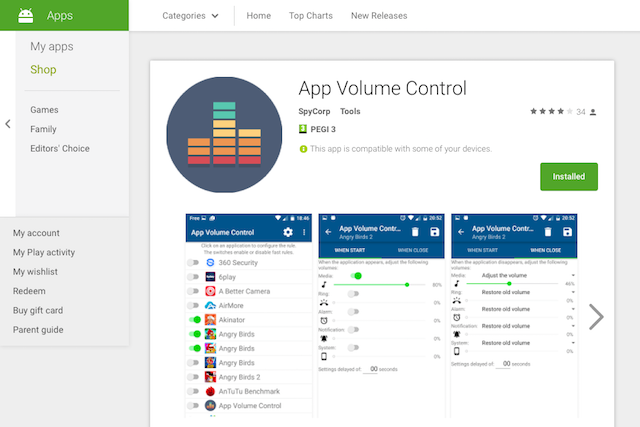Show next screenshots with right arrow
Screen dimensions: 640x427
click(x=596, y=317)
